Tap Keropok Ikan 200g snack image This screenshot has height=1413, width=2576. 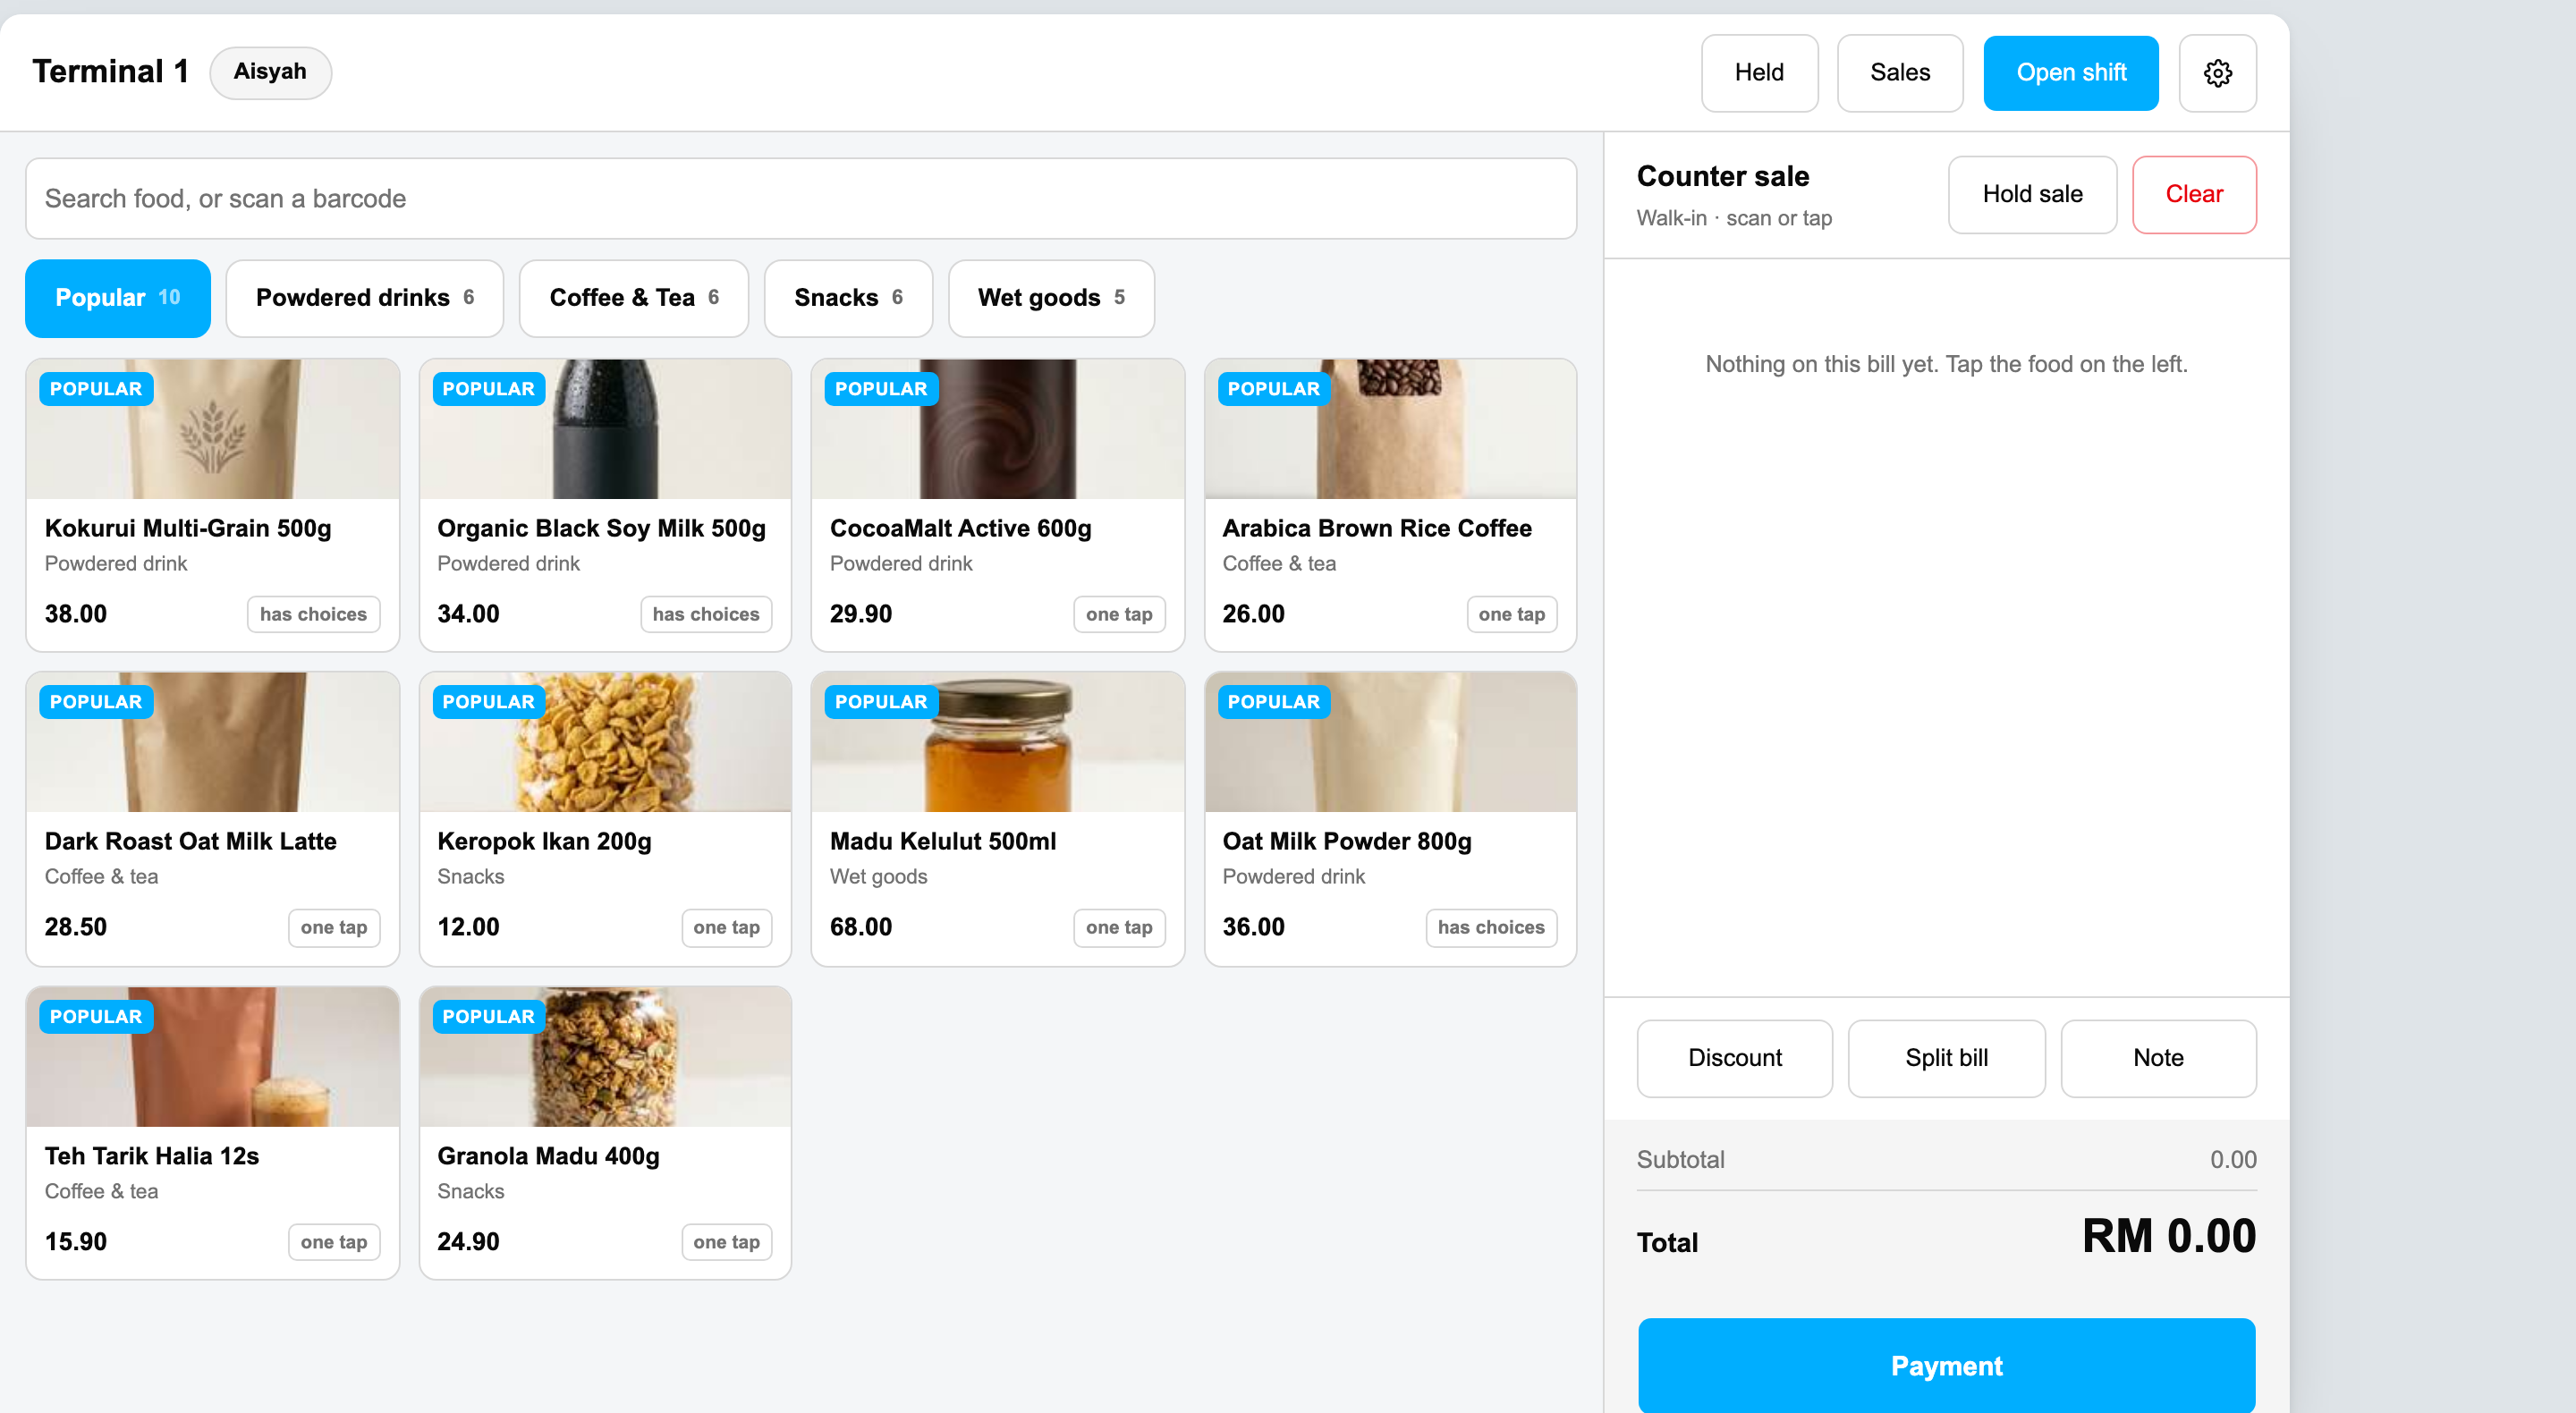point(605,742)
